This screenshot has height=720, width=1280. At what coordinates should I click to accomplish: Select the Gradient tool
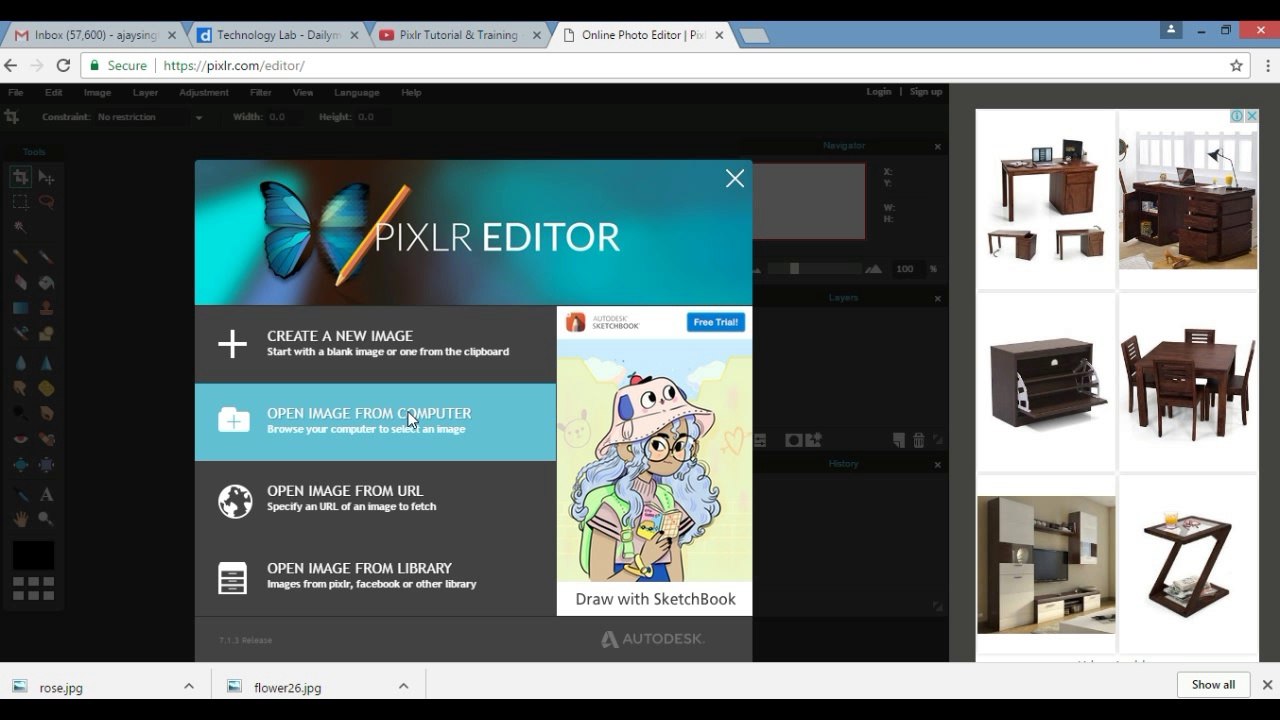click(20, 308)
